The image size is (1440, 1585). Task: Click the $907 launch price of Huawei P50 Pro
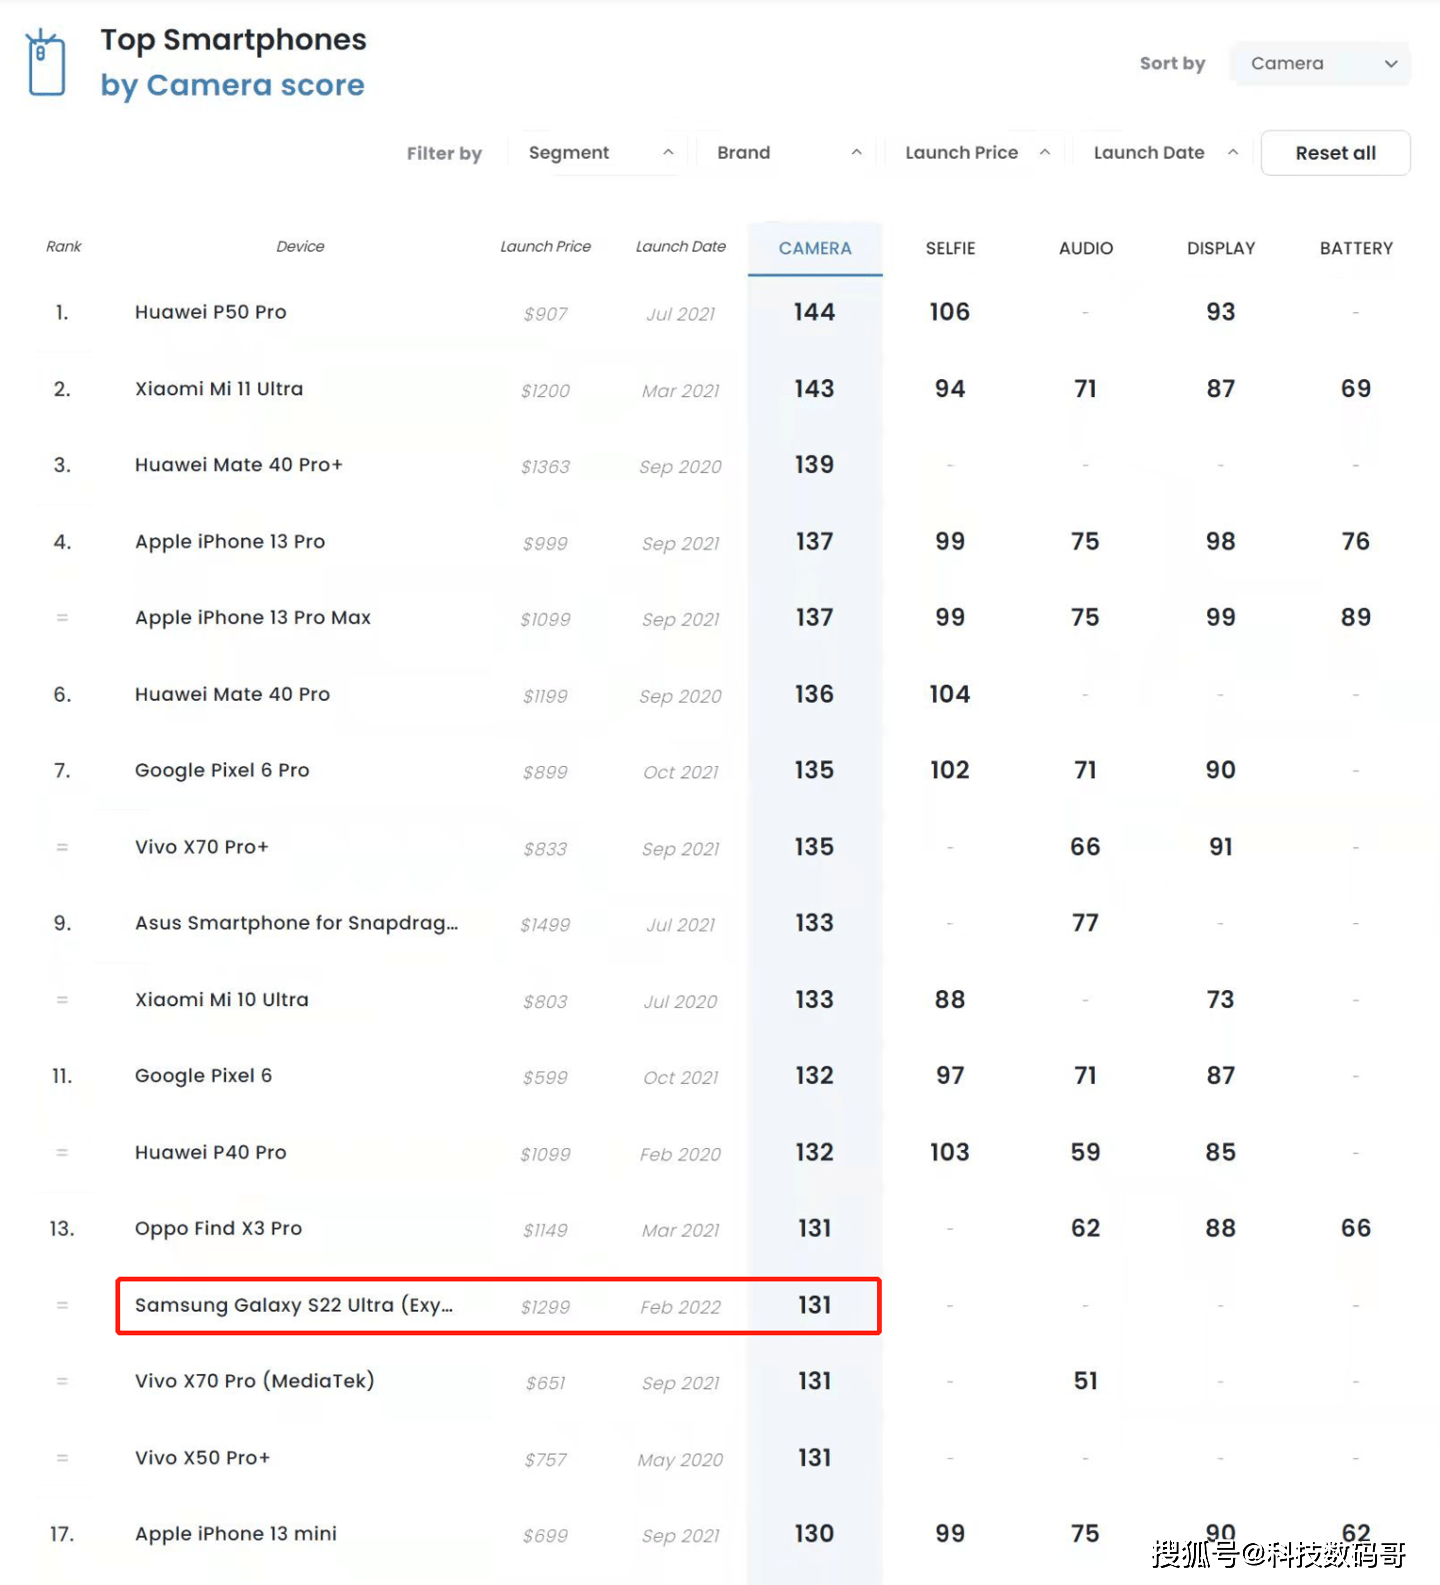pos(545,314)
